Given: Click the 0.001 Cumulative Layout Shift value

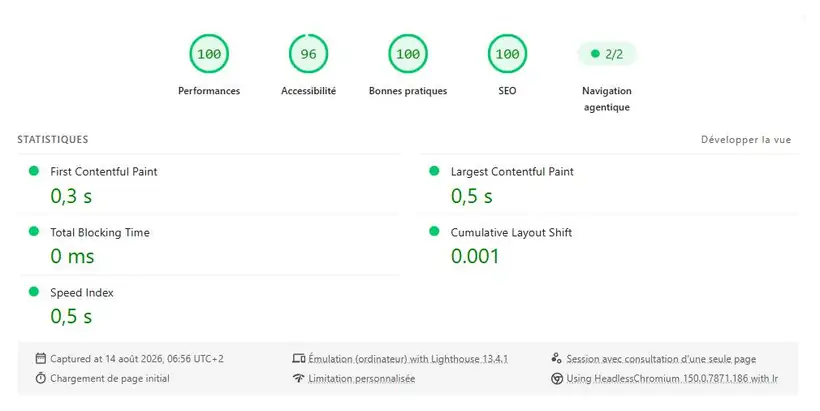Looking at the screenshot, I should pyautogui.click(x=475, y=256).
